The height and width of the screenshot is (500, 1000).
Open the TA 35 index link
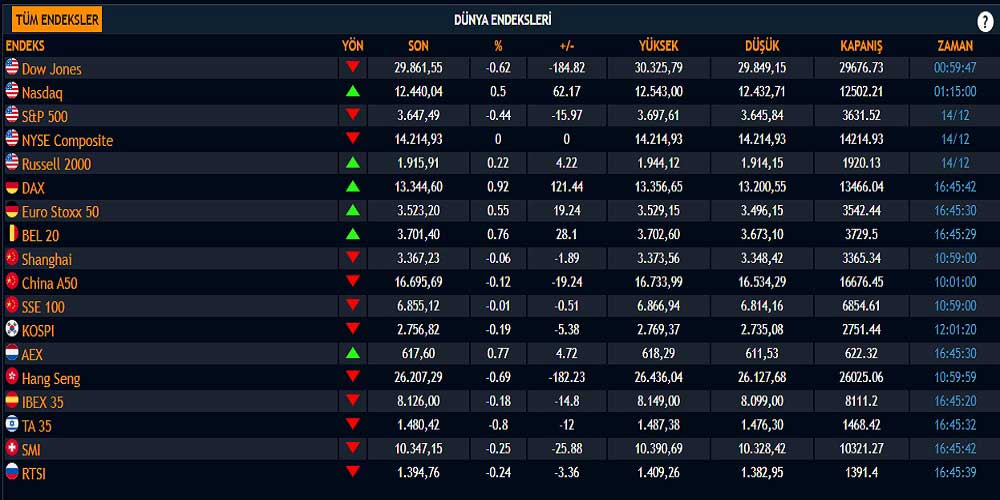pyautogui.click(x=36, y=426)
